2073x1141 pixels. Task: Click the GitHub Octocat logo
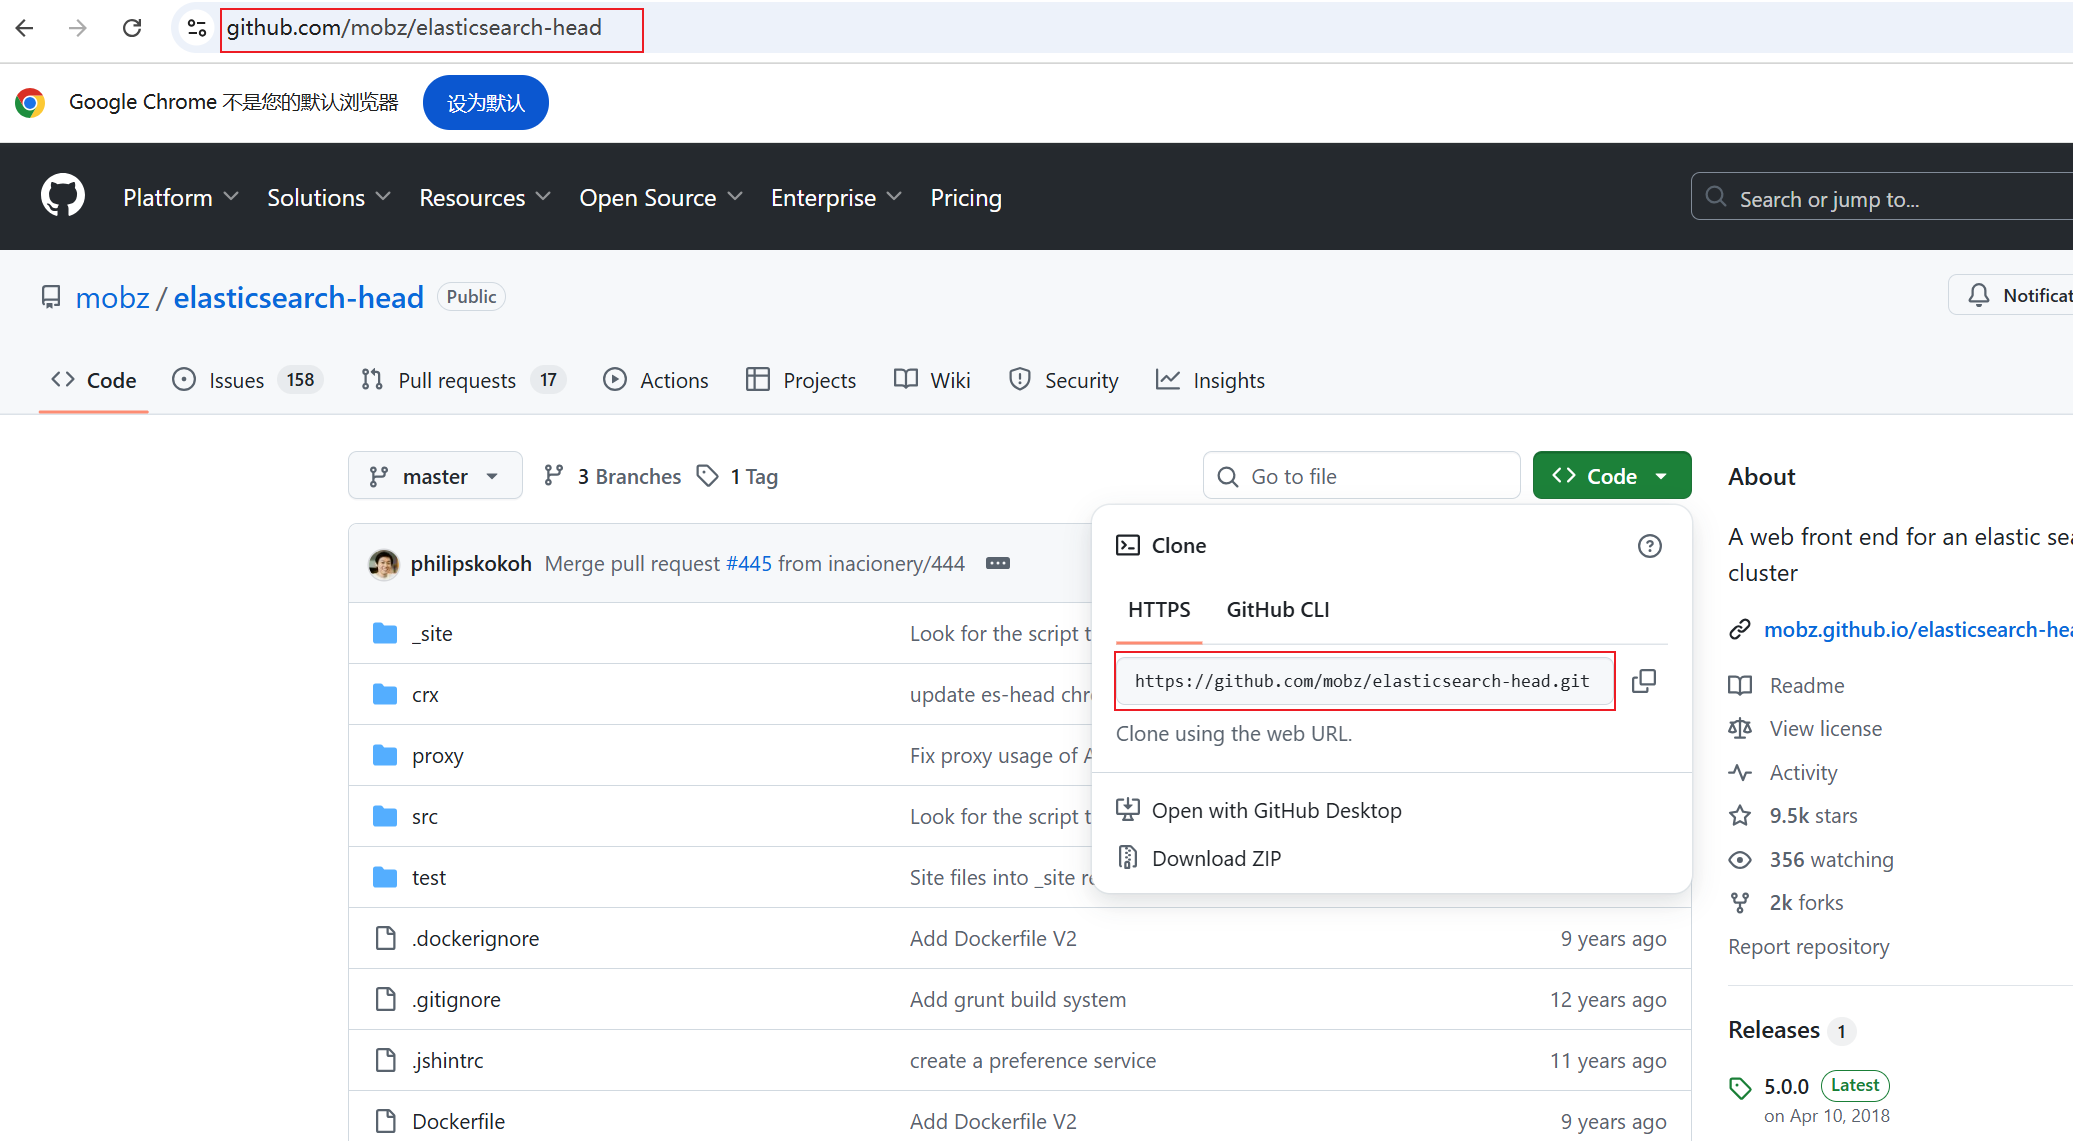62,196
